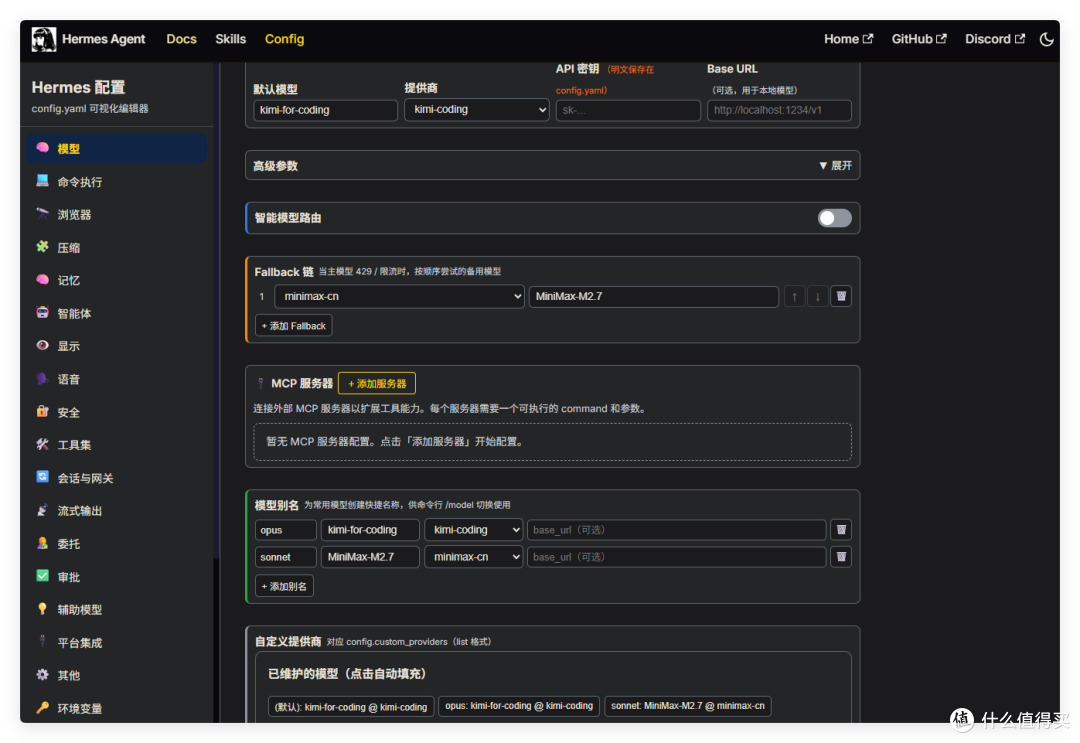Click the Base URL localhost input field
Image resolution: width=1080 pixels, height=743 pixels.
click(x=779, y=110)
